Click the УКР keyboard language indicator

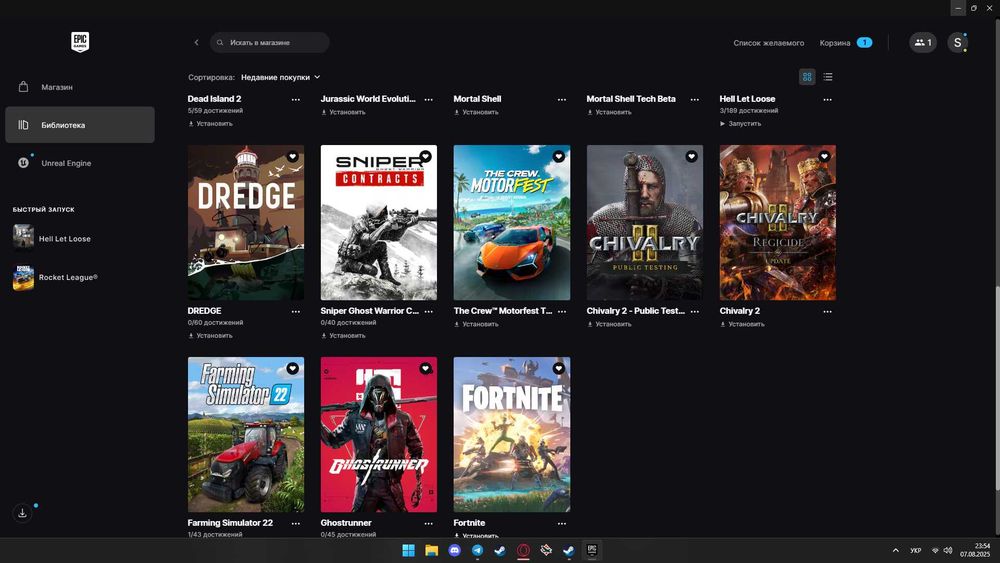(916, 550)
